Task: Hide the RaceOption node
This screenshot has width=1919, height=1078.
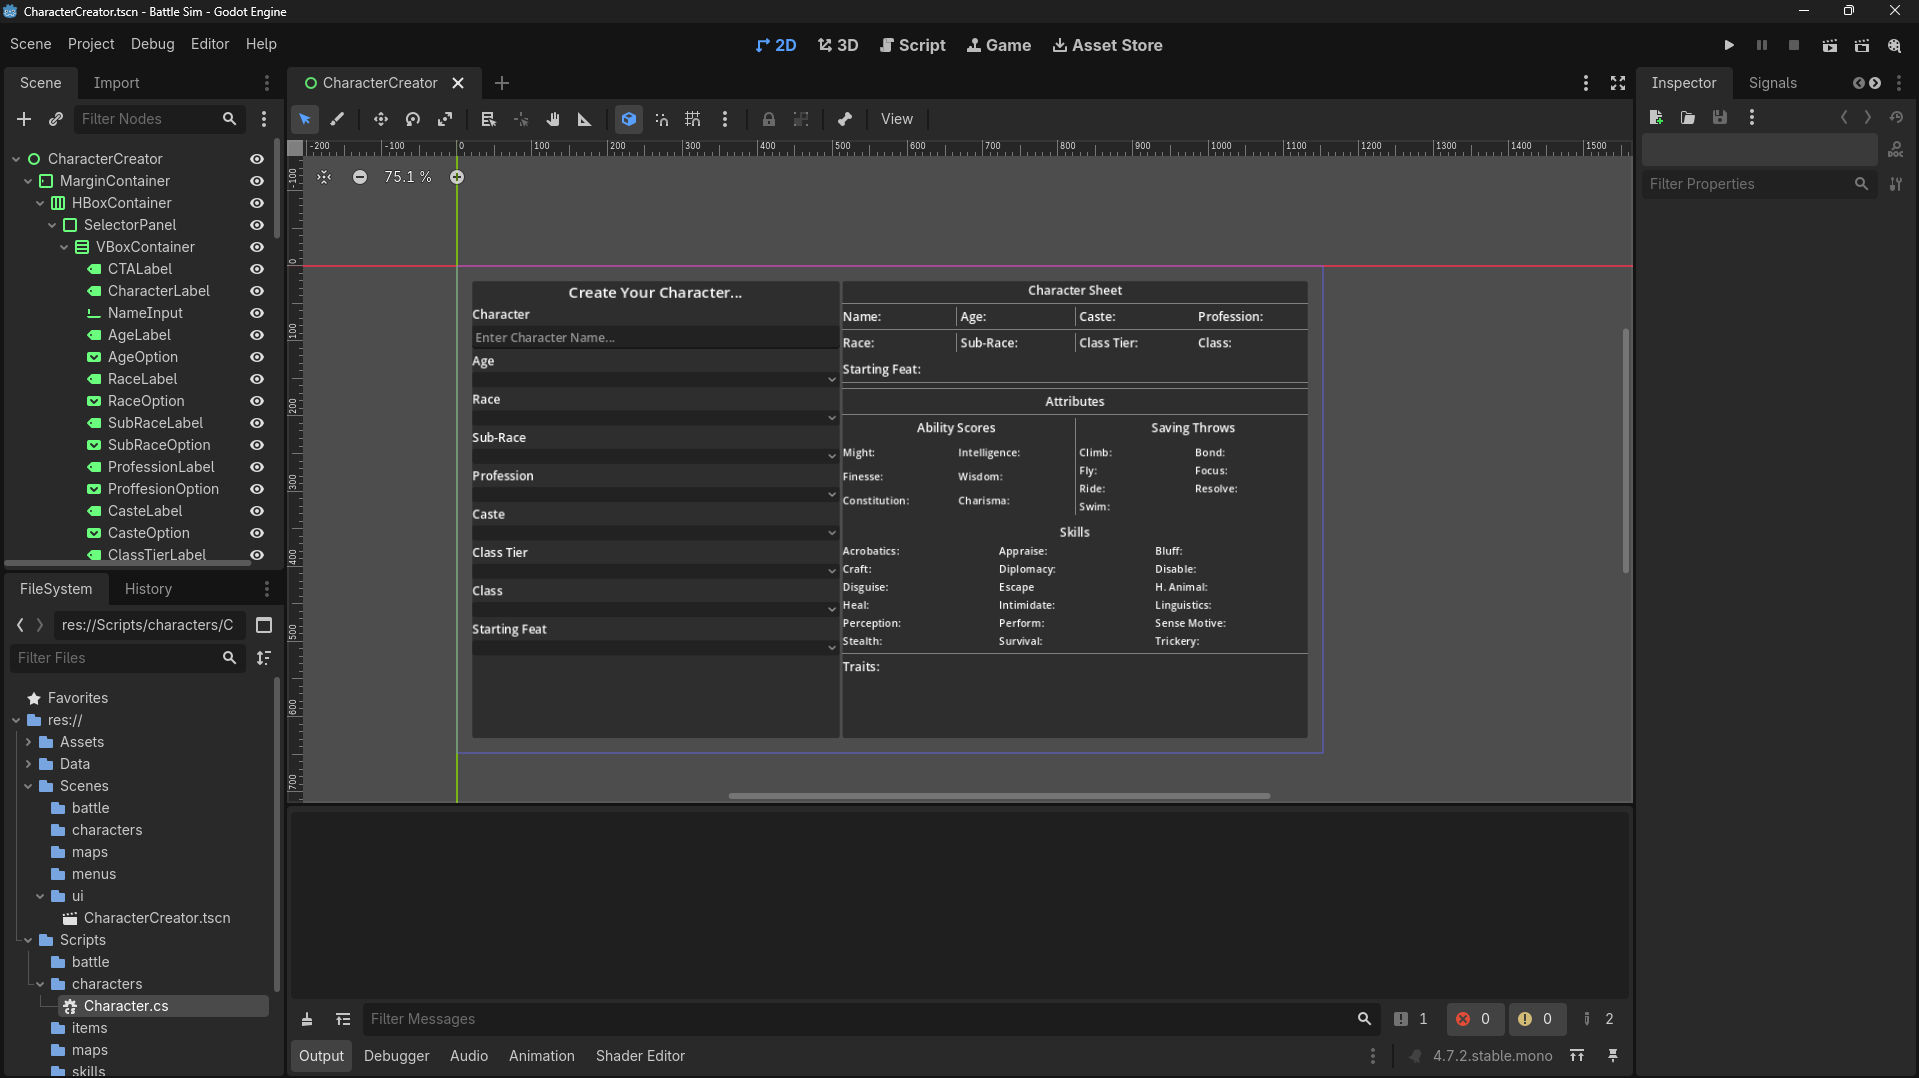Action: click(x=257, y=401)
